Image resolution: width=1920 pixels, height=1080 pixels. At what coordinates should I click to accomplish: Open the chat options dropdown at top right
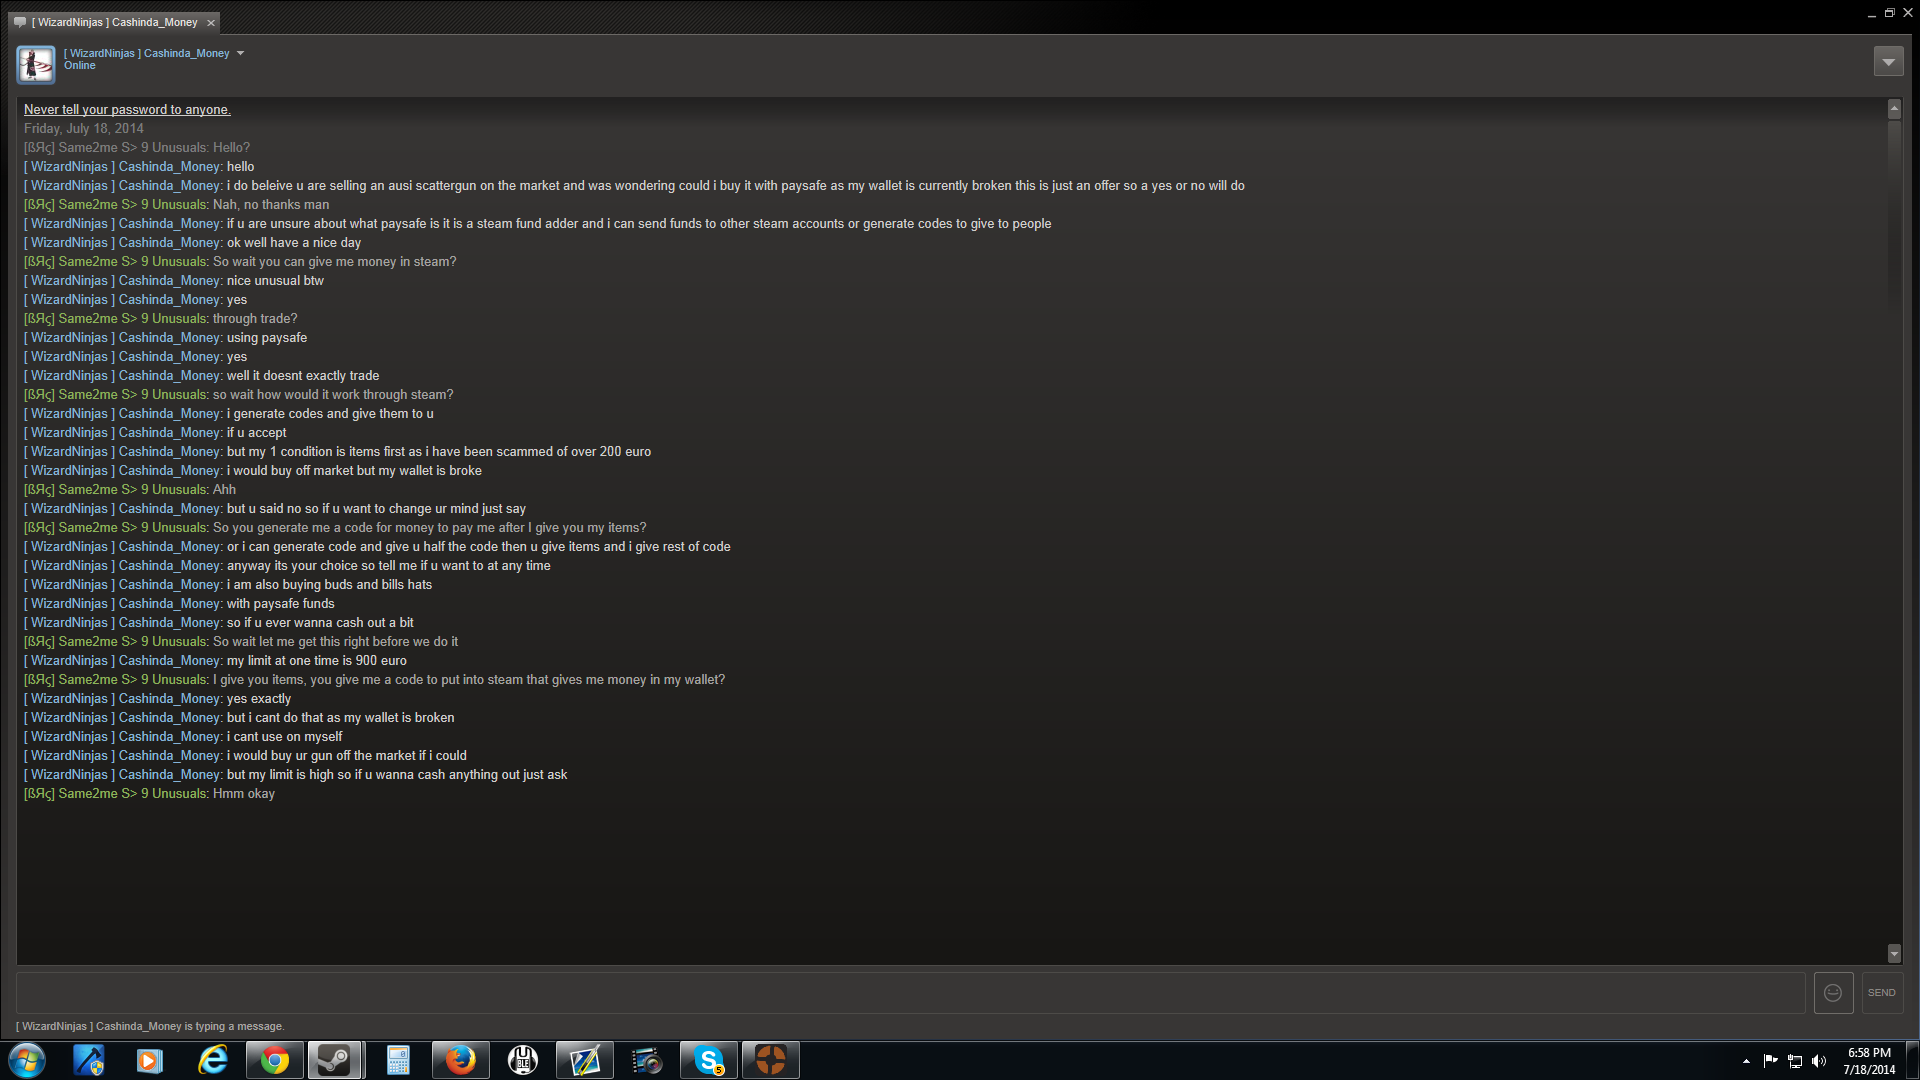[1888, 62]
